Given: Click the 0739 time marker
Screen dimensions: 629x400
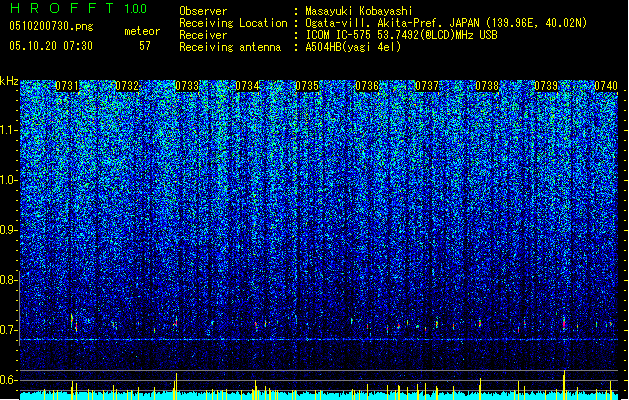Looking at the screenshot, I should click(546, 86).
